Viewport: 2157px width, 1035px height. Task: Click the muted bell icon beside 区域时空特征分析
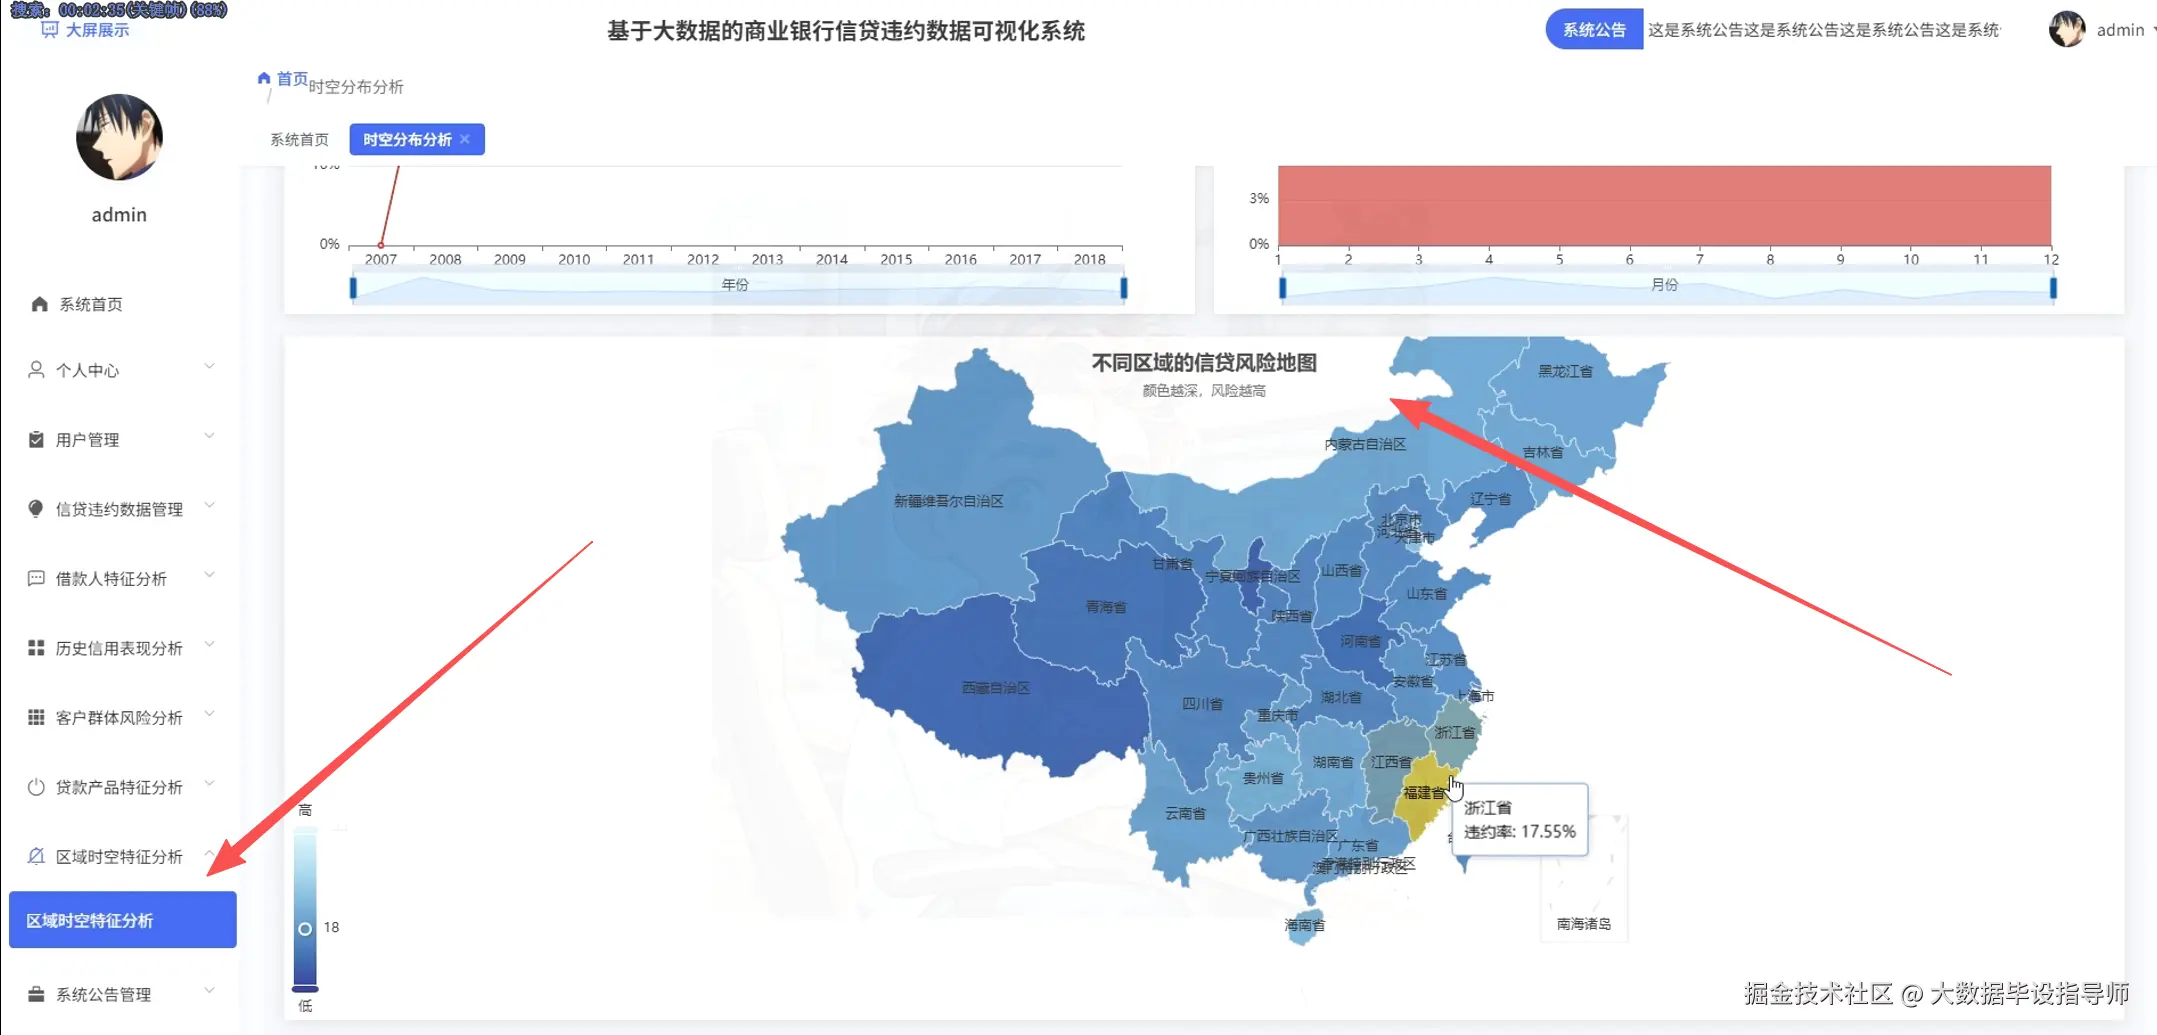pos(36,856)
